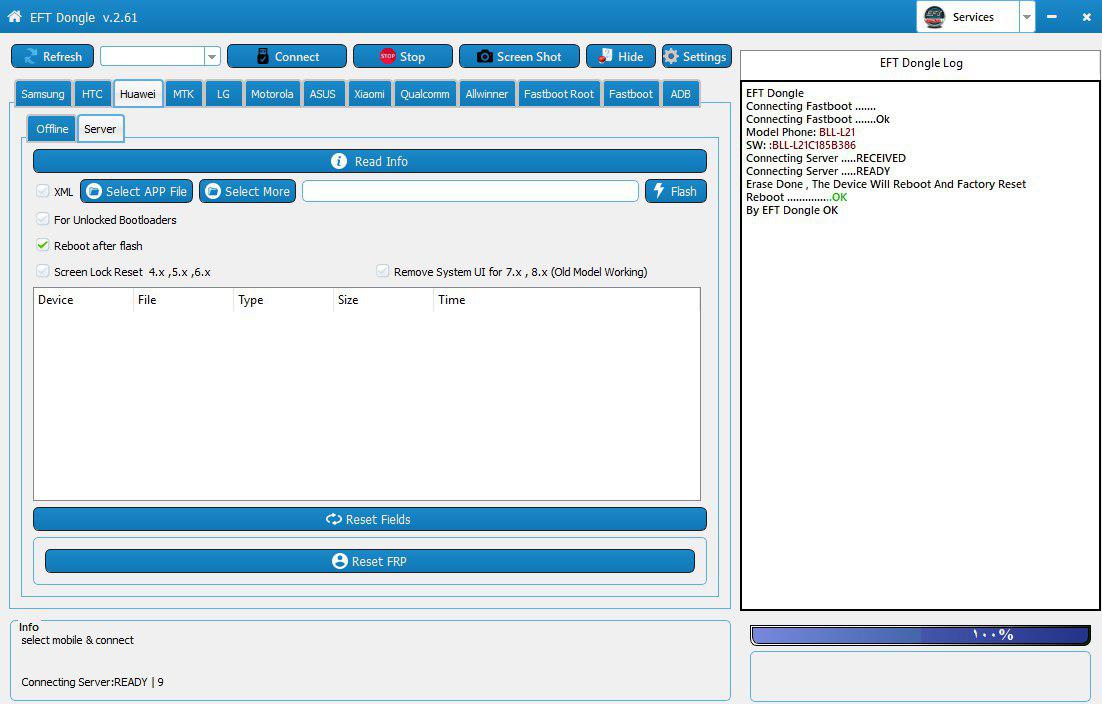Click the Hide button
This screenshot has height=704, width=1102.
coord(620,57)
